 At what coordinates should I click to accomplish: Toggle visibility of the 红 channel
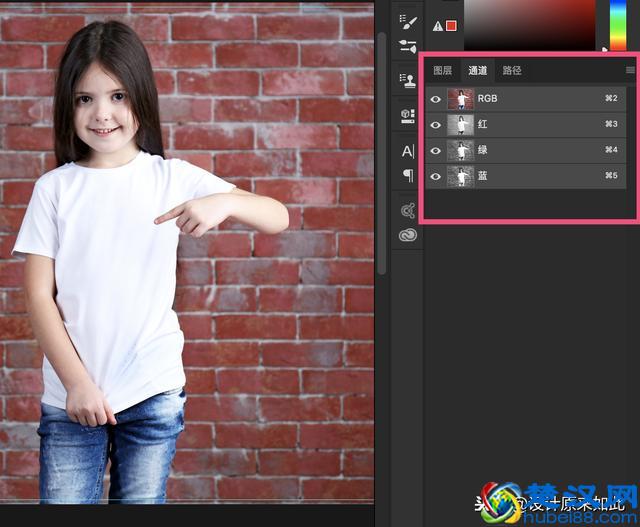435,125
